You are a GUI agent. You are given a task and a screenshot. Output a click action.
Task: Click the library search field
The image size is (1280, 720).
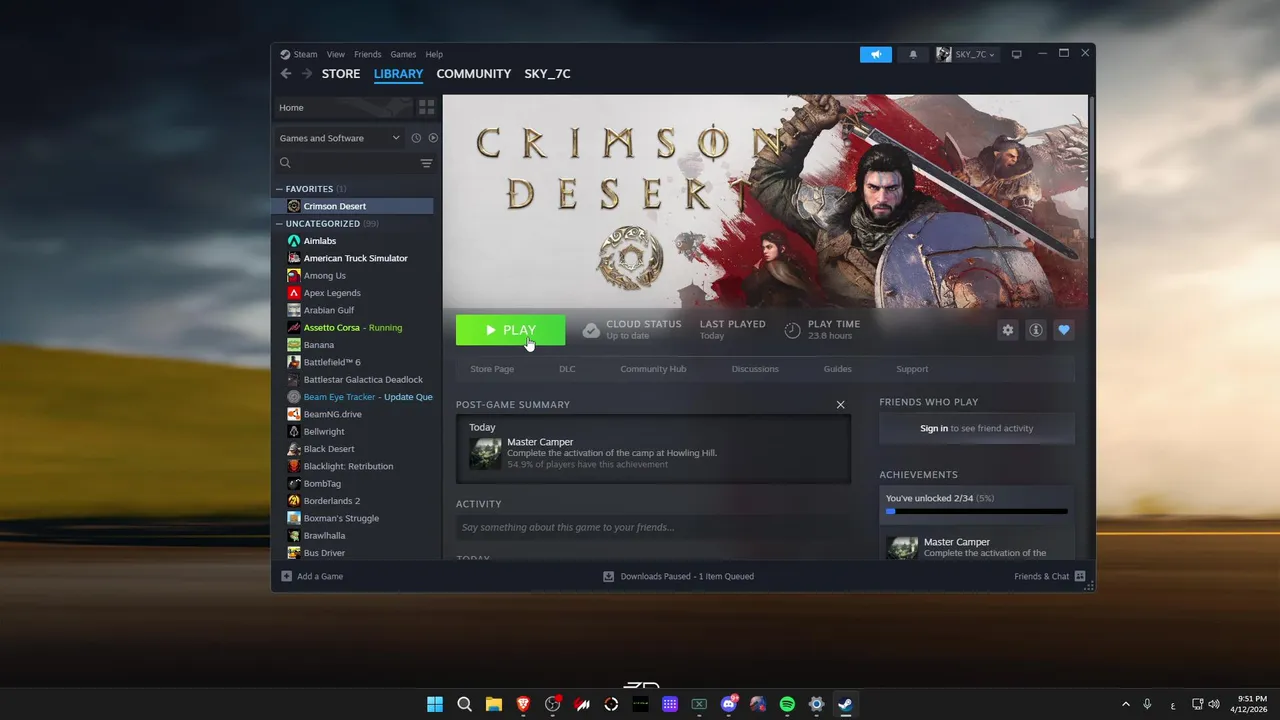click(x=346, y=163)
